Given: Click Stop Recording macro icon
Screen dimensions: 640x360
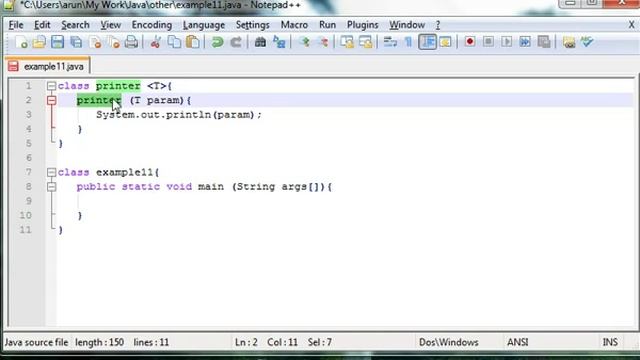Looking at the screenshot, I should point(488,42).
